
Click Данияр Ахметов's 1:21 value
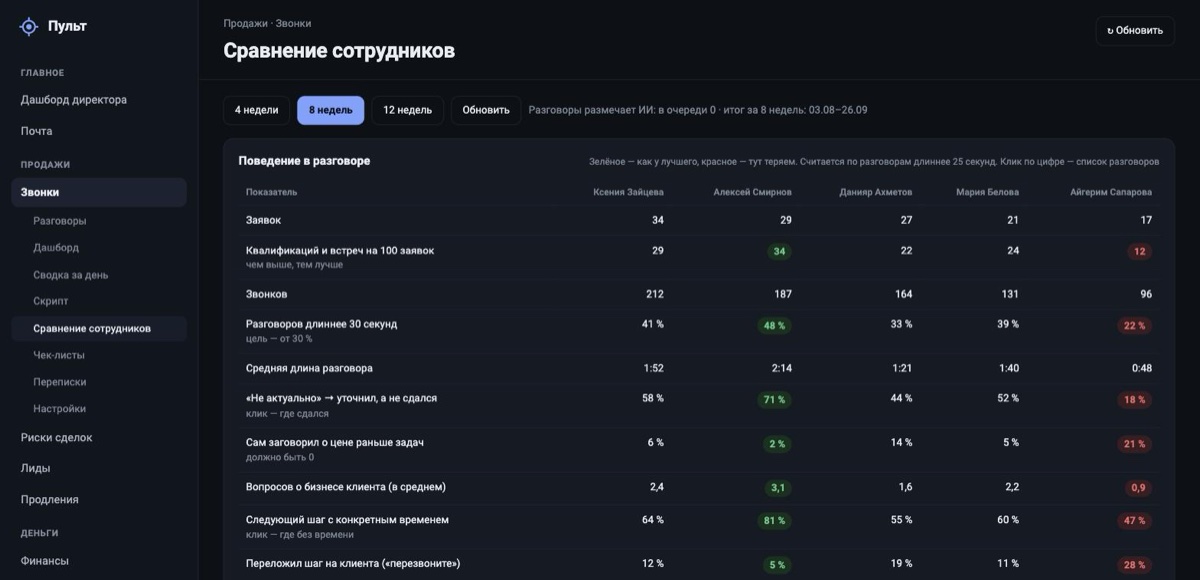tap(902, 368)
